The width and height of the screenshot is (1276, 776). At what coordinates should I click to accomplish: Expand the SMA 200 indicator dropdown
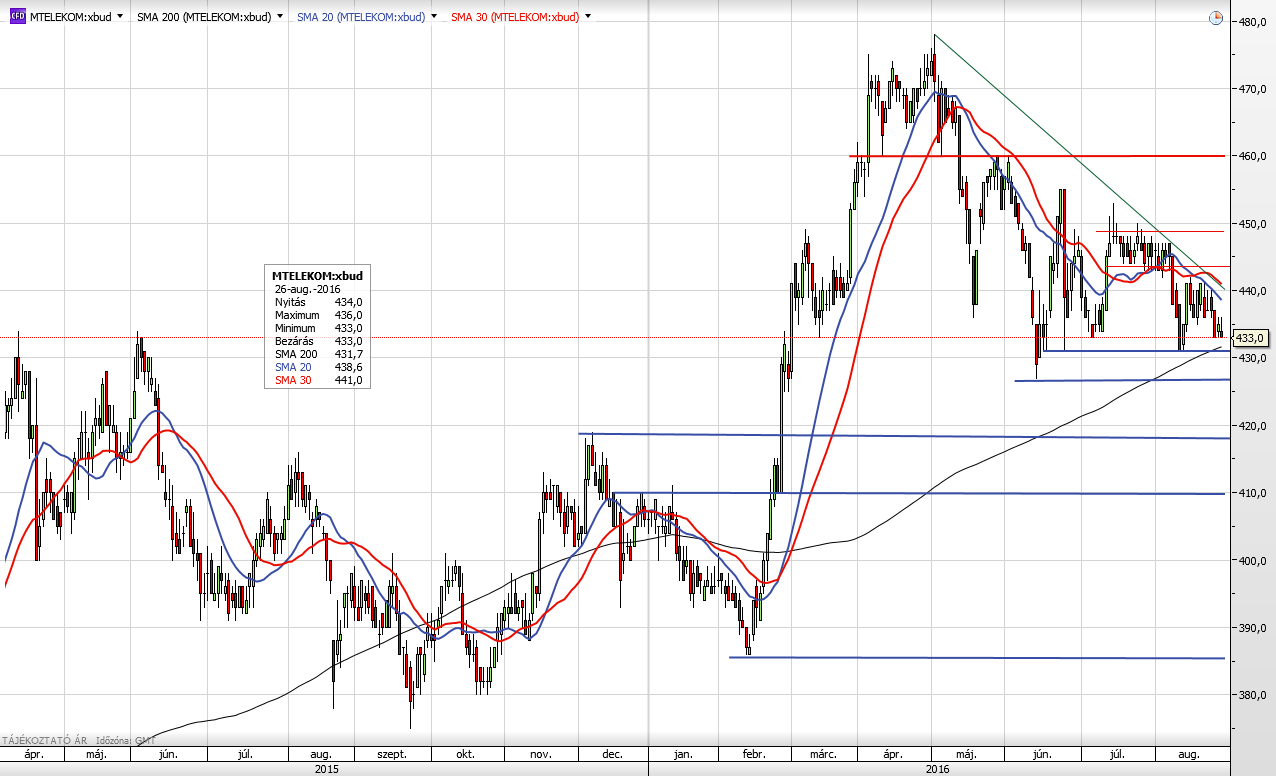coord(279,17)
